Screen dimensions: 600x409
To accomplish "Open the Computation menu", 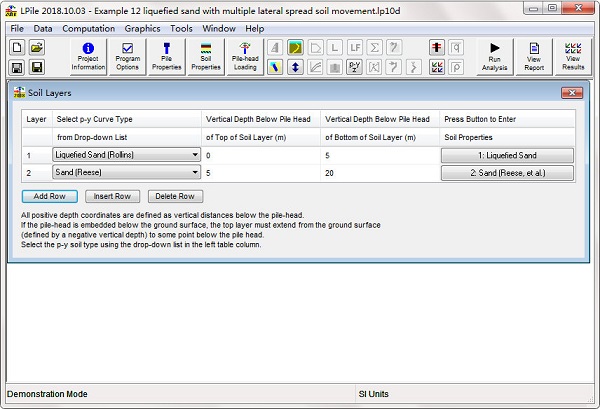I will (88, 29).
